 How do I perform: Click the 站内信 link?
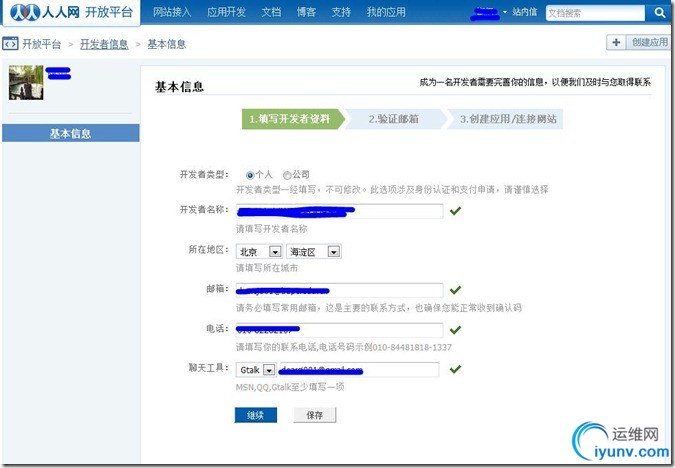(524, 12)
